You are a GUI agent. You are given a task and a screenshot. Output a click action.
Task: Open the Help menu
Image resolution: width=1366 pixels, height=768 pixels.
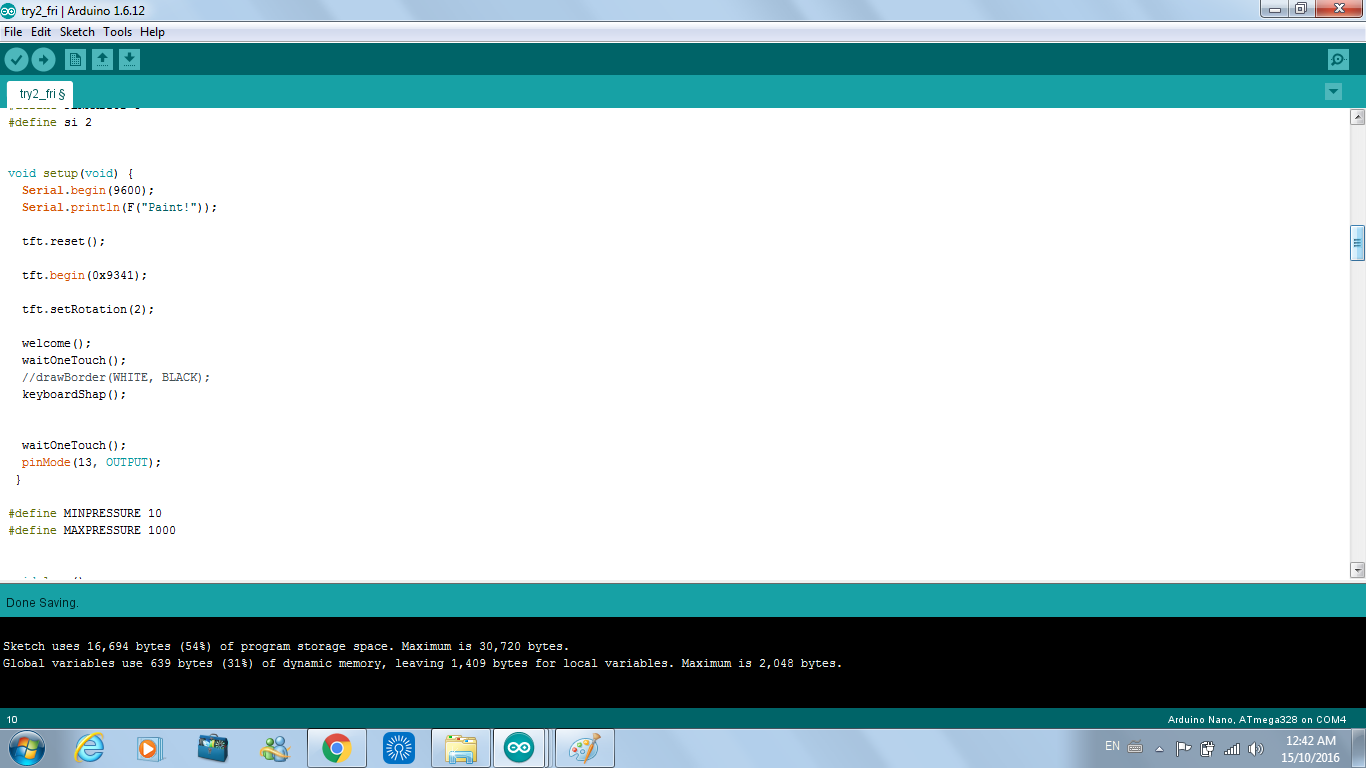click(152, 32)
